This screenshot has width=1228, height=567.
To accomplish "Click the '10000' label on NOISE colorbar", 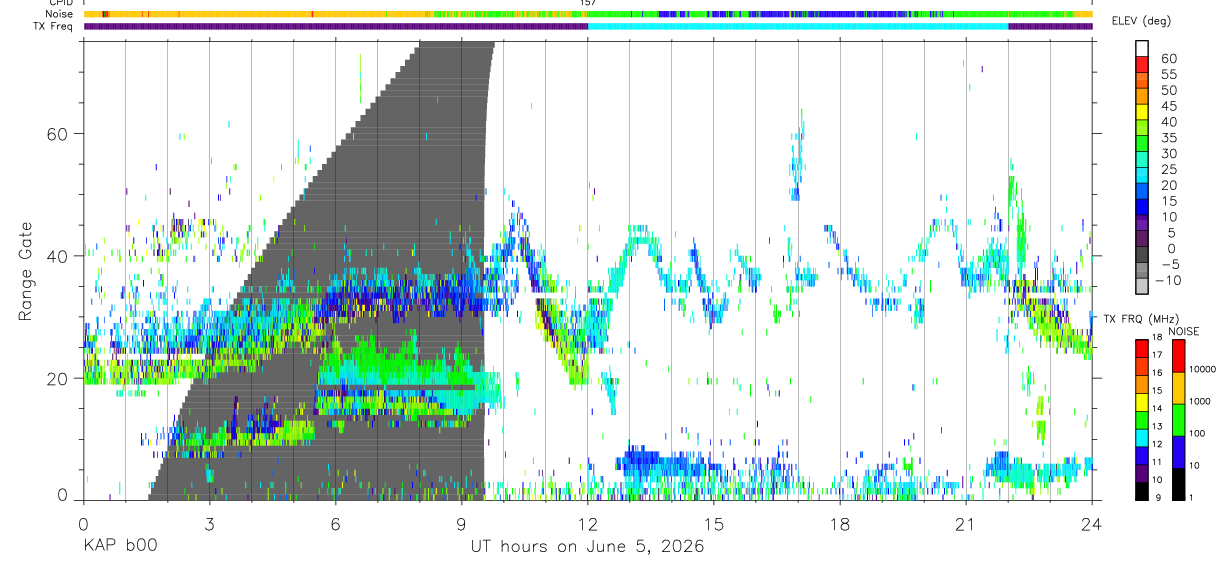I will 1204,370.
